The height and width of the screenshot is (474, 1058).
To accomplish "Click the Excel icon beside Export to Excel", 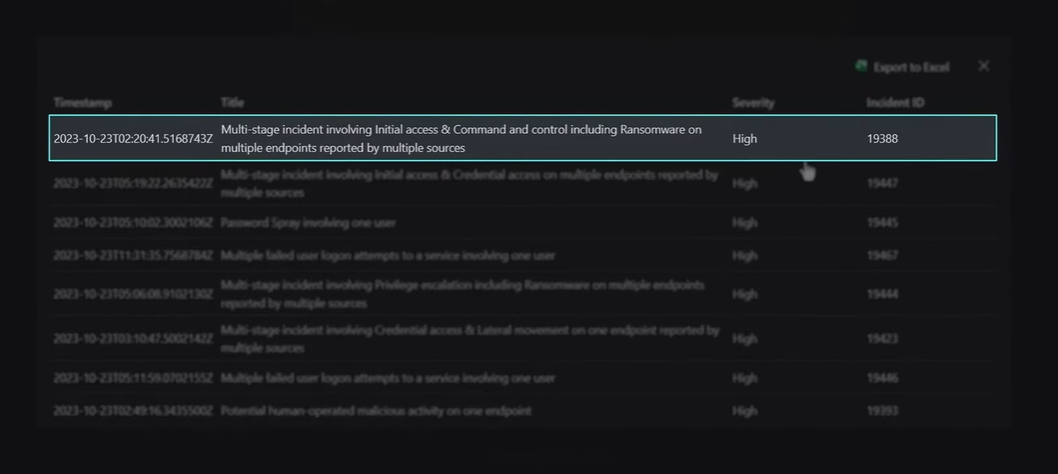I will pos(861,66).
